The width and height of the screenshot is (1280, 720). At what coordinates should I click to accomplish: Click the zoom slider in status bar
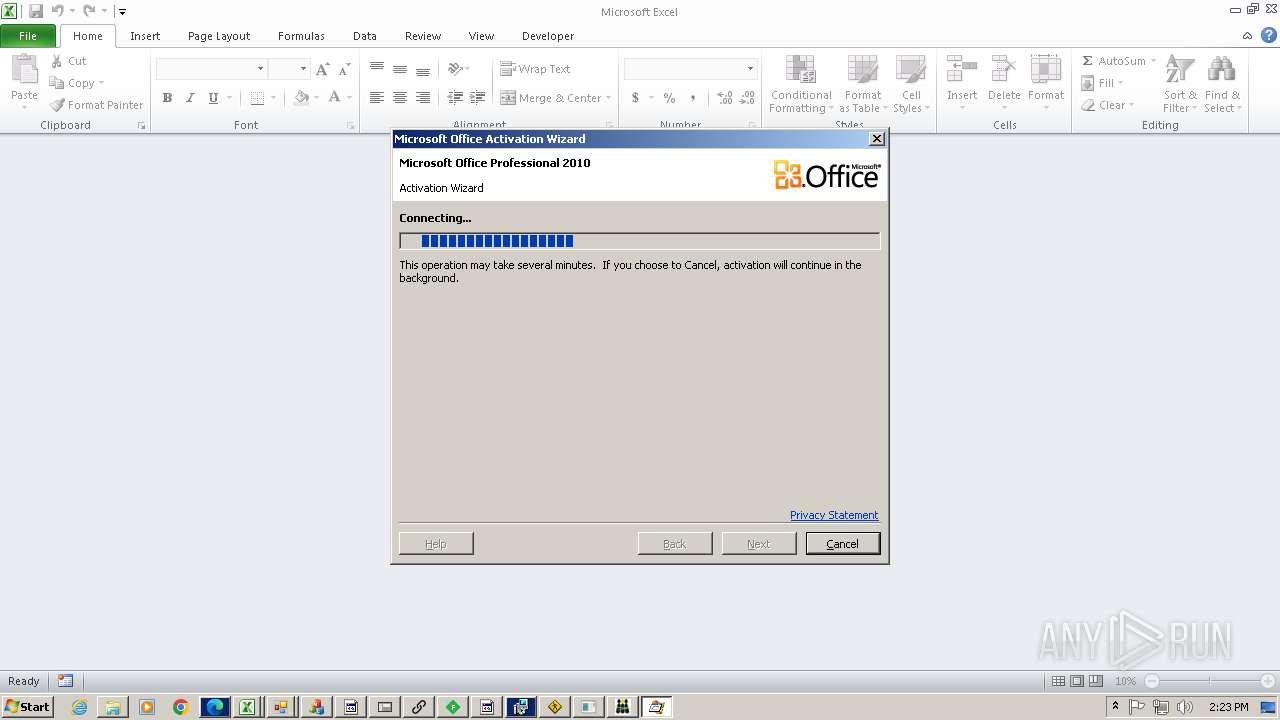point(1210,681)
